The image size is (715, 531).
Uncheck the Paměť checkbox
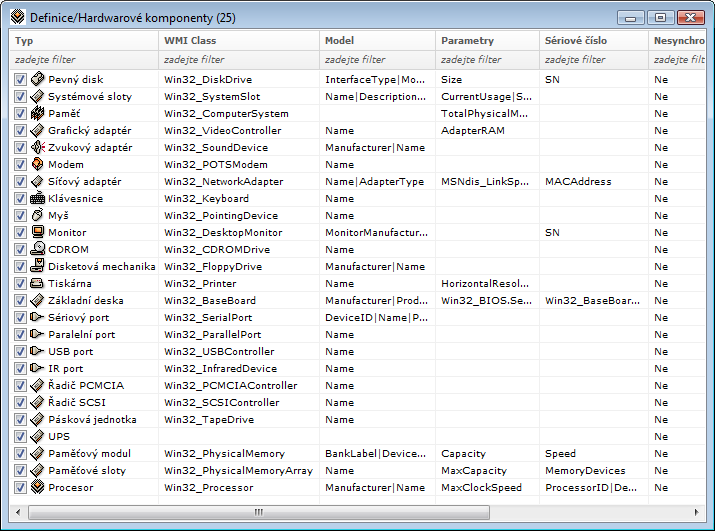20,114
